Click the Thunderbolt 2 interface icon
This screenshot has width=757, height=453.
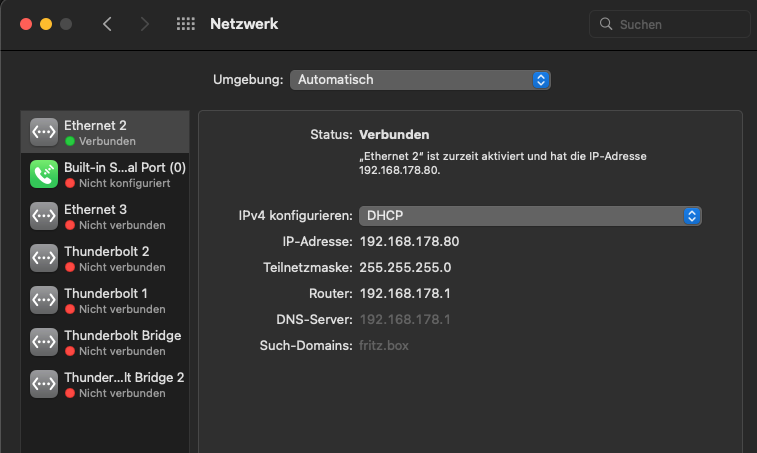click(x=45, y=259)
